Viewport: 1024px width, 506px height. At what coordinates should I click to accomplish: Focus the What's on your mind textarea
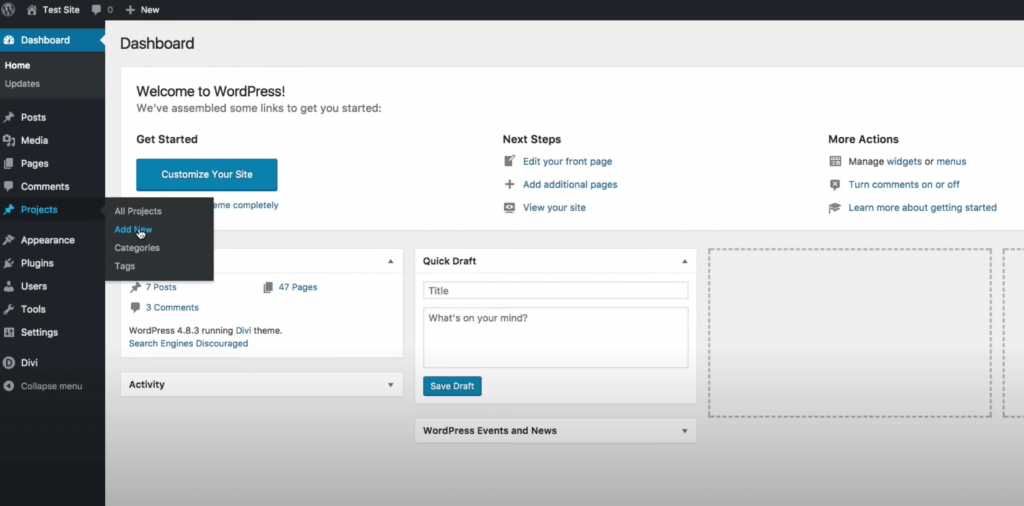tap(556, 338)
